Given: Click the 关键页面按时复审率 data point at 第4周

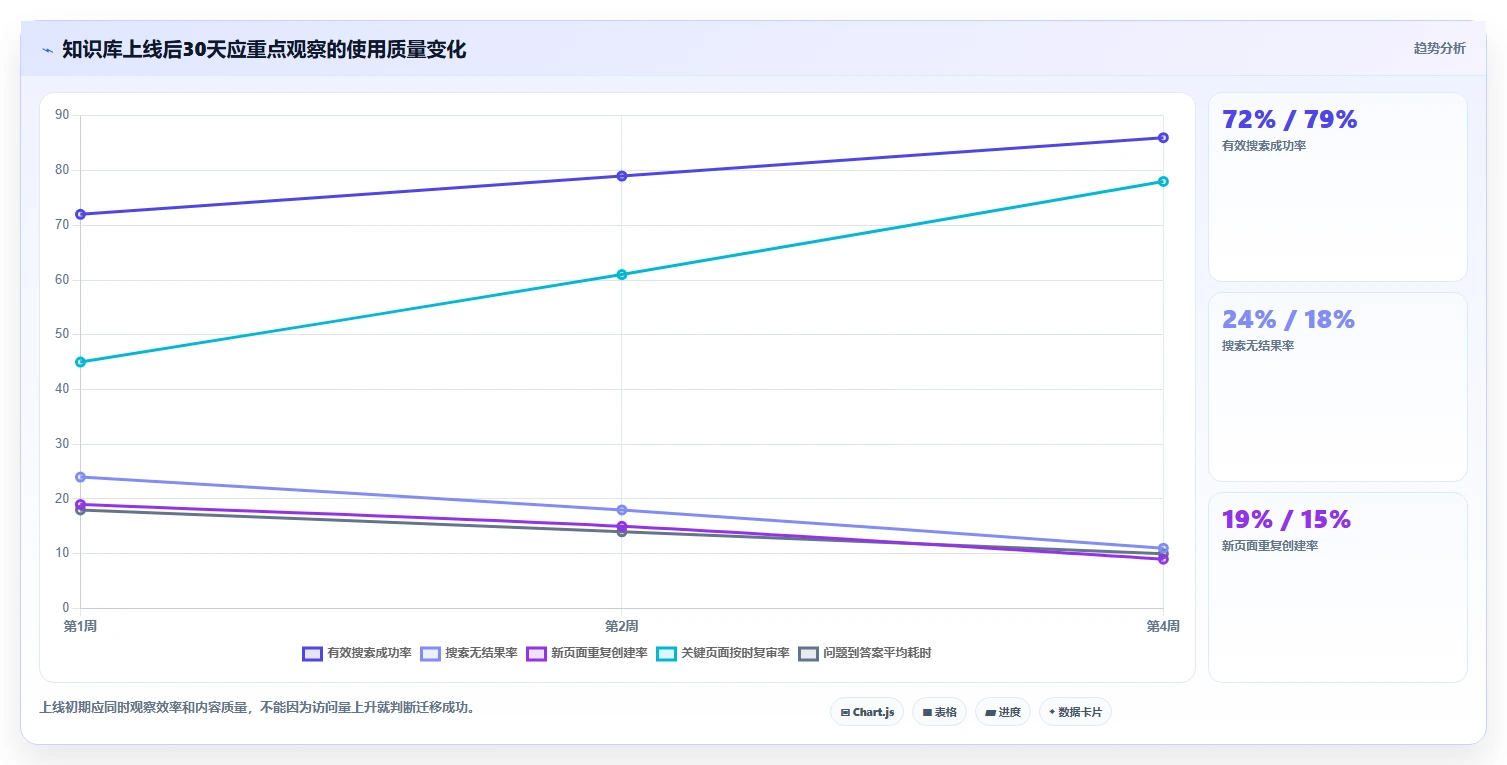Looking at the screenshot, I should point(1163,181).
